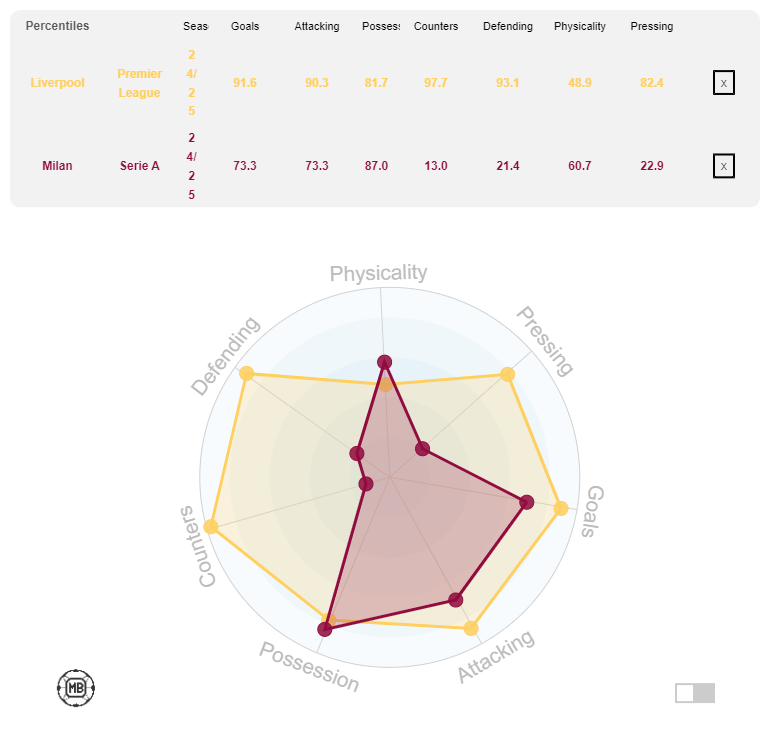Click the Possession axis label on the radar
The image size is (773, 733).
tap(309, 666)
